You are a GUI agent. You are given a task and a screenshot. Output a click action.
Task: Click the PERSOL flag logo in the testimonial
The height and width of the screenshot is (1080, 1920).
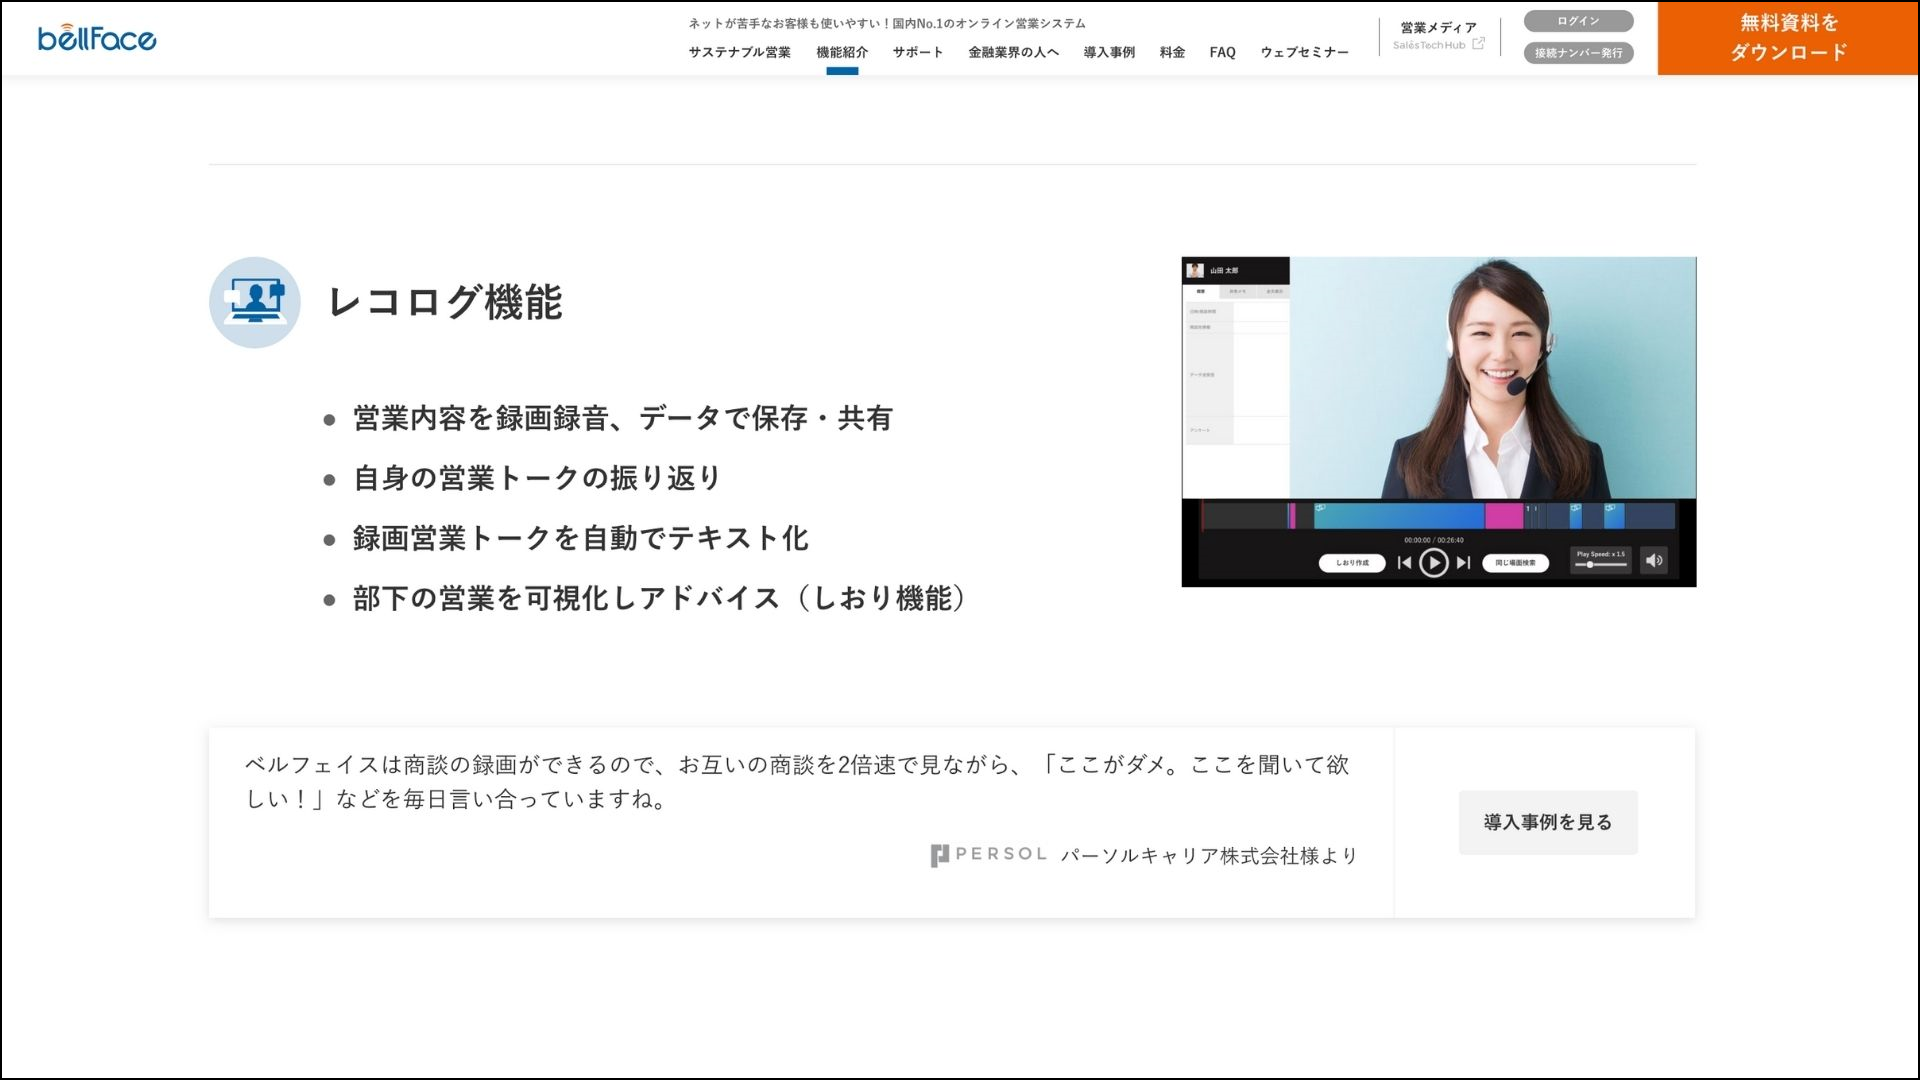(940, 854)
